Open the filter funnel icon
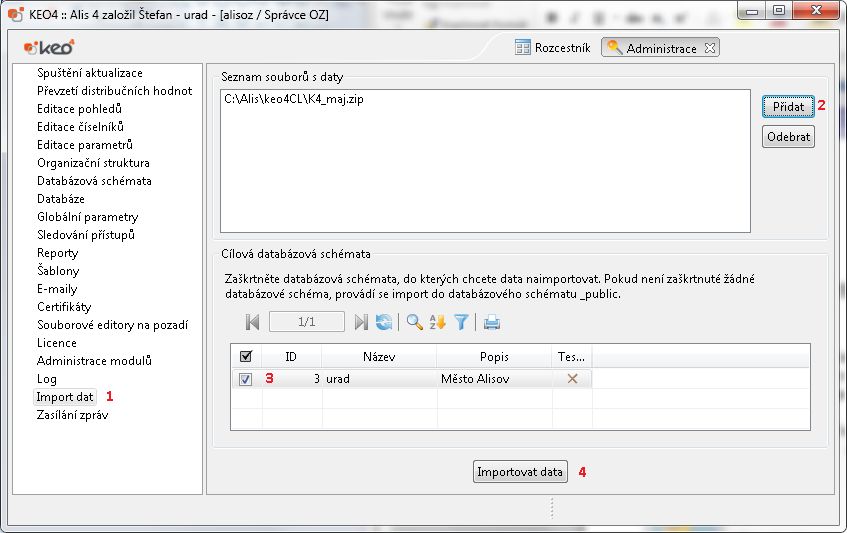 (461, 322)
